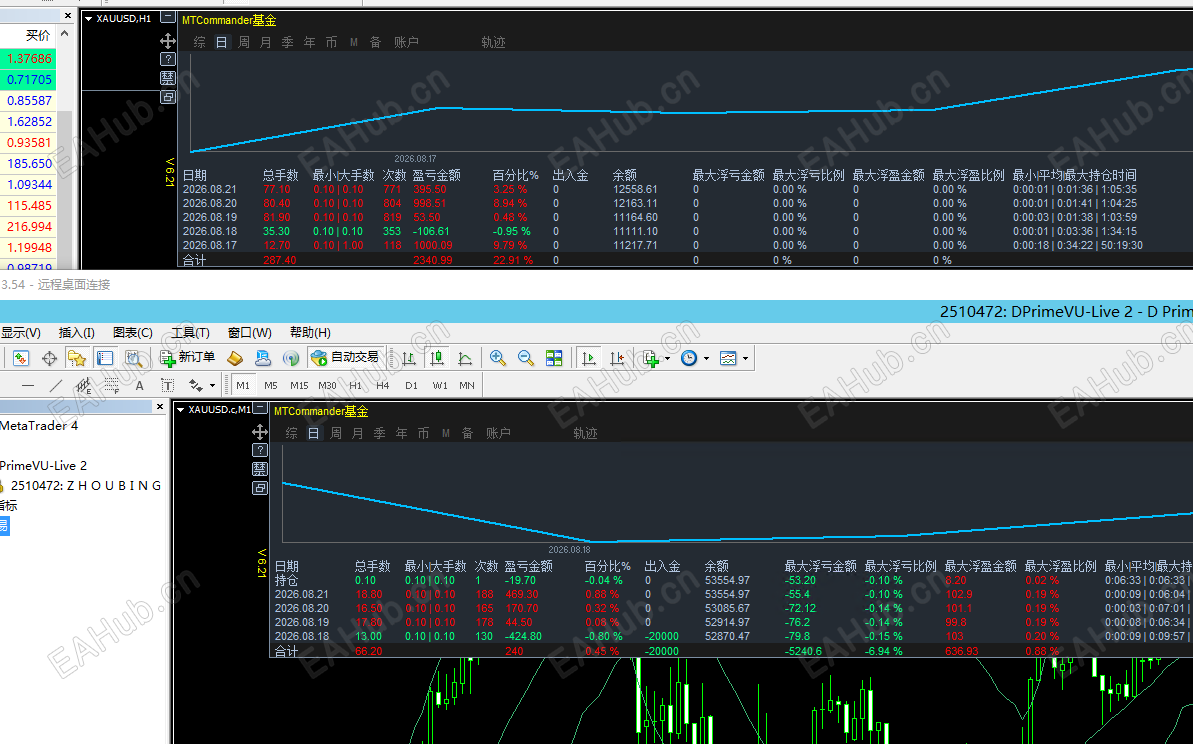Select the 账户 tab in the XAUUSD.c,M1 MTCommander panel

[x=498, y=433]
